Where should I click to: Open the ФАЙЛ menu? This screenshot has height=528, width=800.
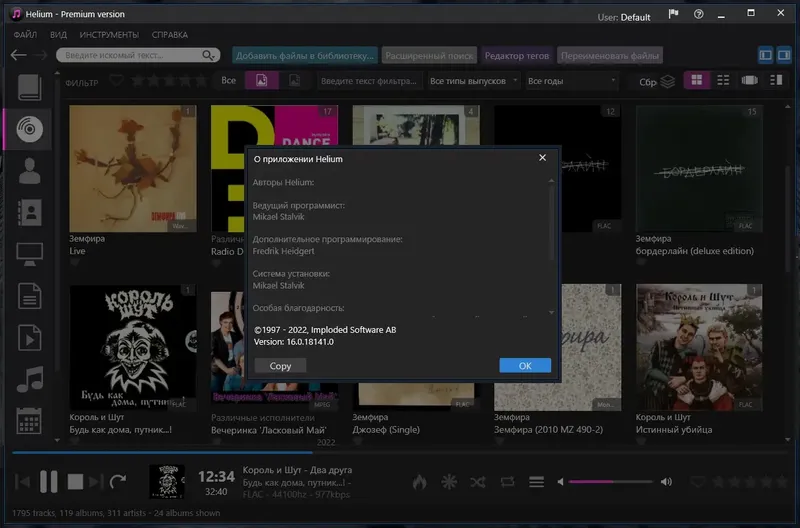pos(25,35)
